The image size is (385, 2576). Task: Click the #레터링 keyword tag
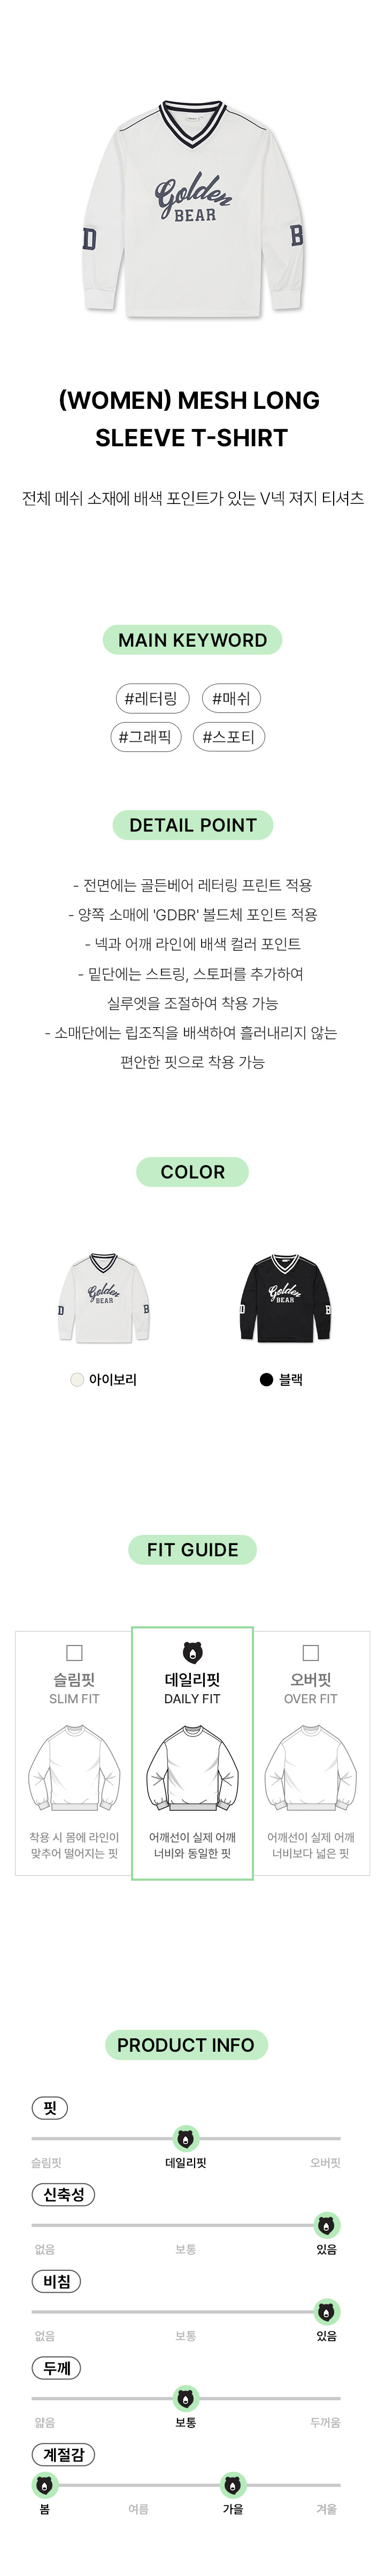(x=151, y=699)
